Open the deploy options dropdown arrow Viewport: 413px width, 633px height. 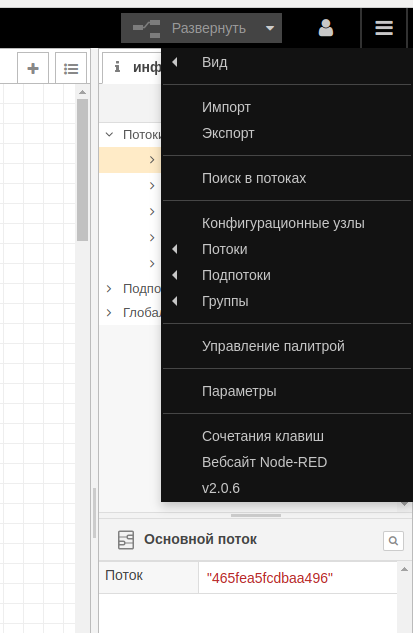pos(270,28)
